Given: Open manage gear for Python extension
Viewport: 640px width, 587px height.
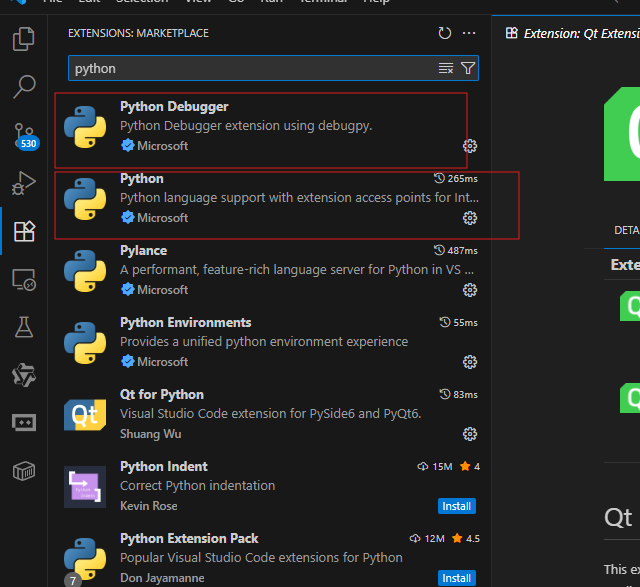Looking at the screenshot, I should pos(470,218).
